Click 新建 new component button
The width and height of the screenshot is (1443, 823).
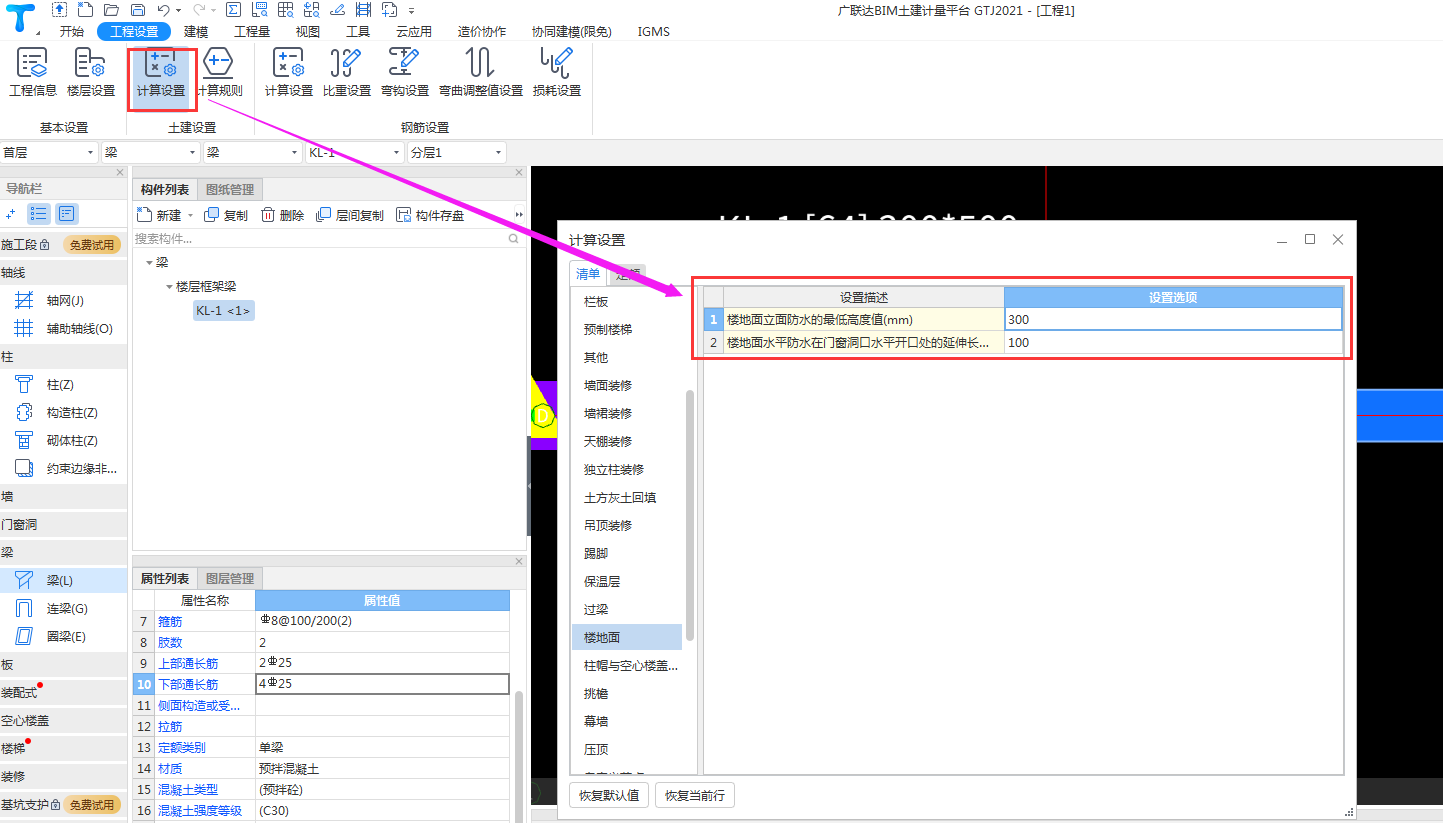point(160,215)
